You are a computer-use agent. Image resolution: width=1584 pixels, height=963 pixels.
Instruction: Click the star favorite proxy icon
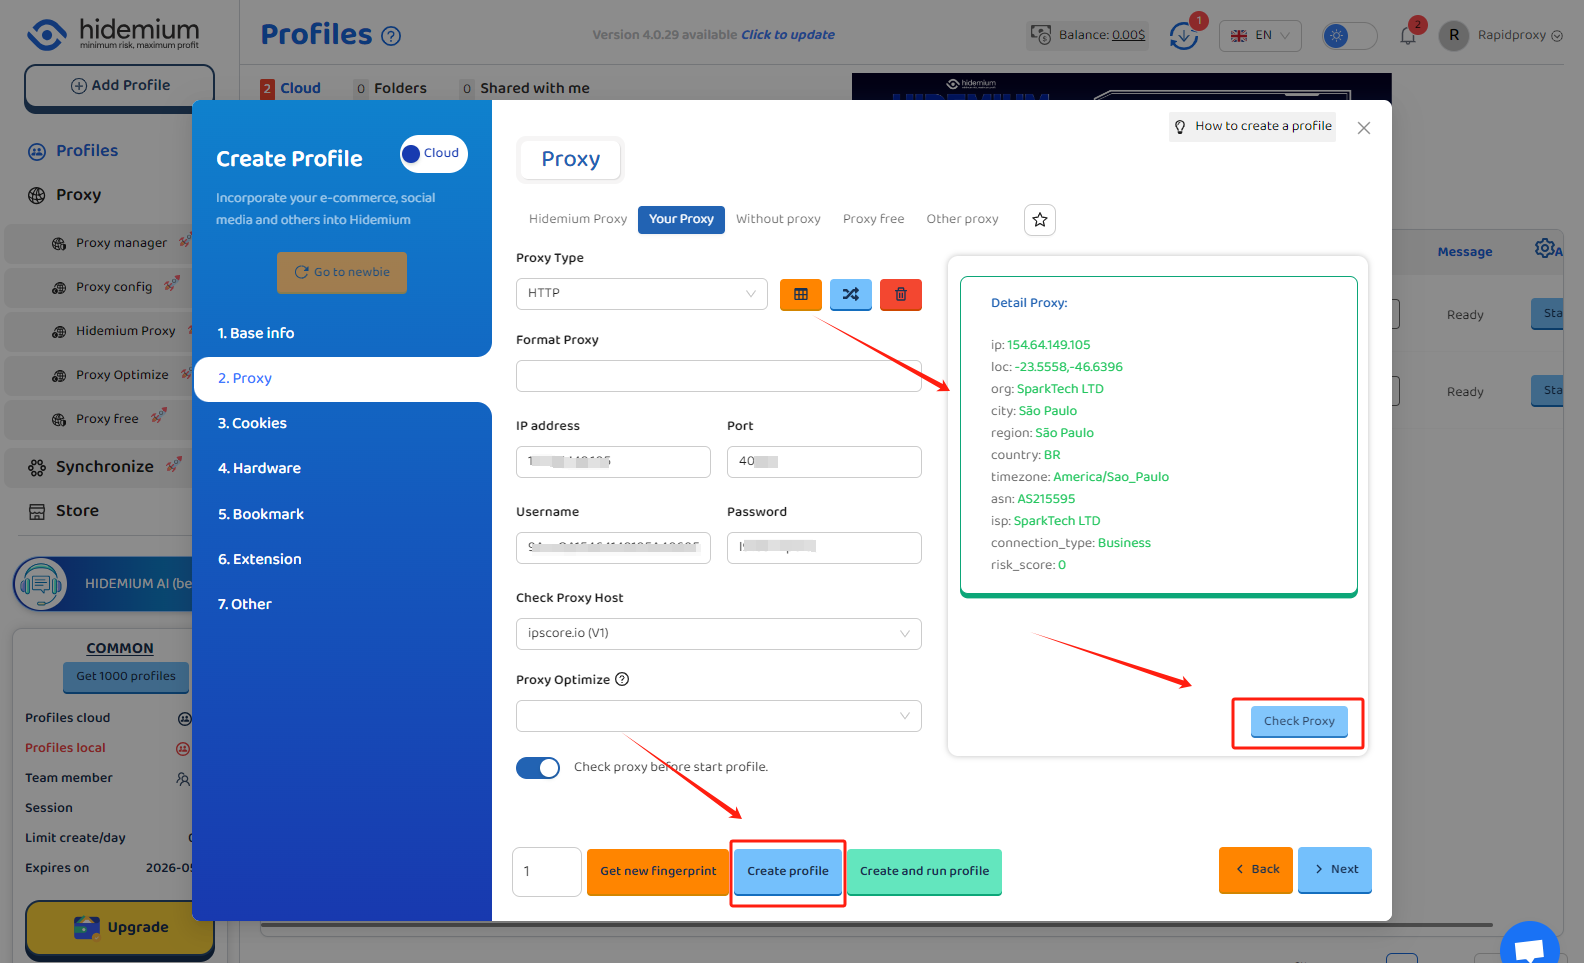coord(1040,220)
